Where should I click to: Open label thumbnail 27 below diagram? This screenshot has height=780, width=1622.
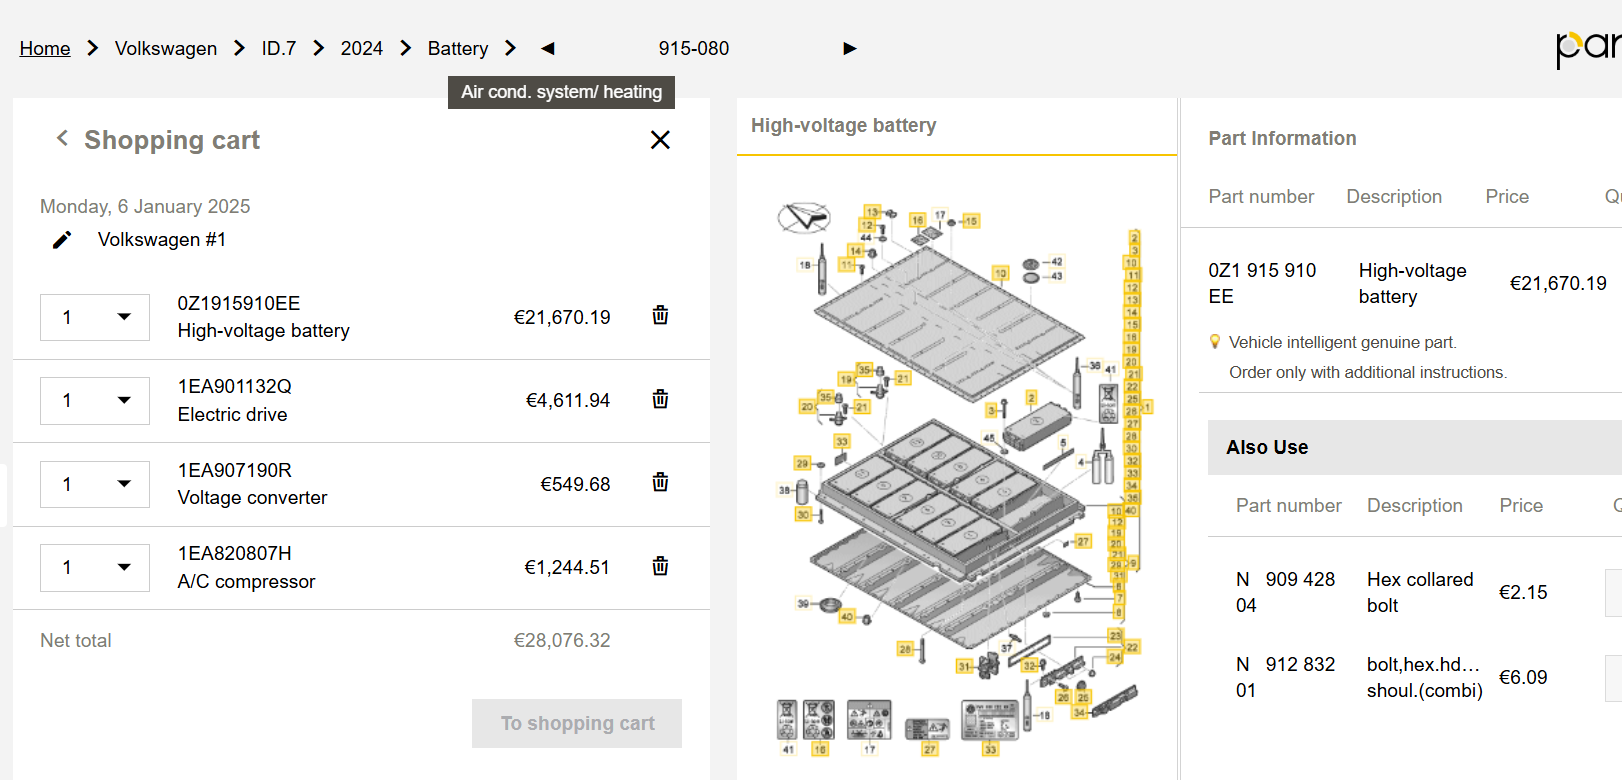[928, 728]
